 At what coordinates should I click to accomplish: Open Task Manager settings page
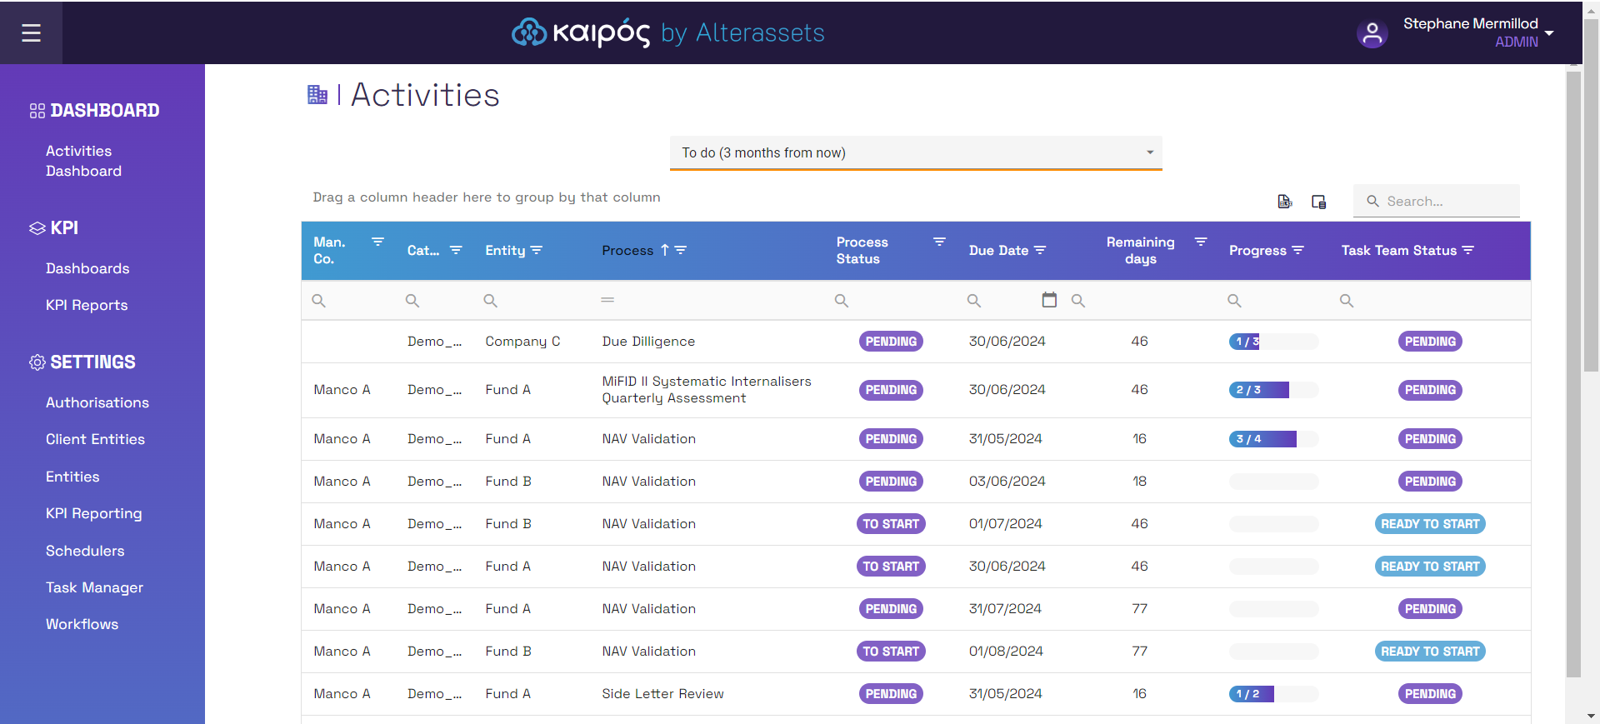95,588
